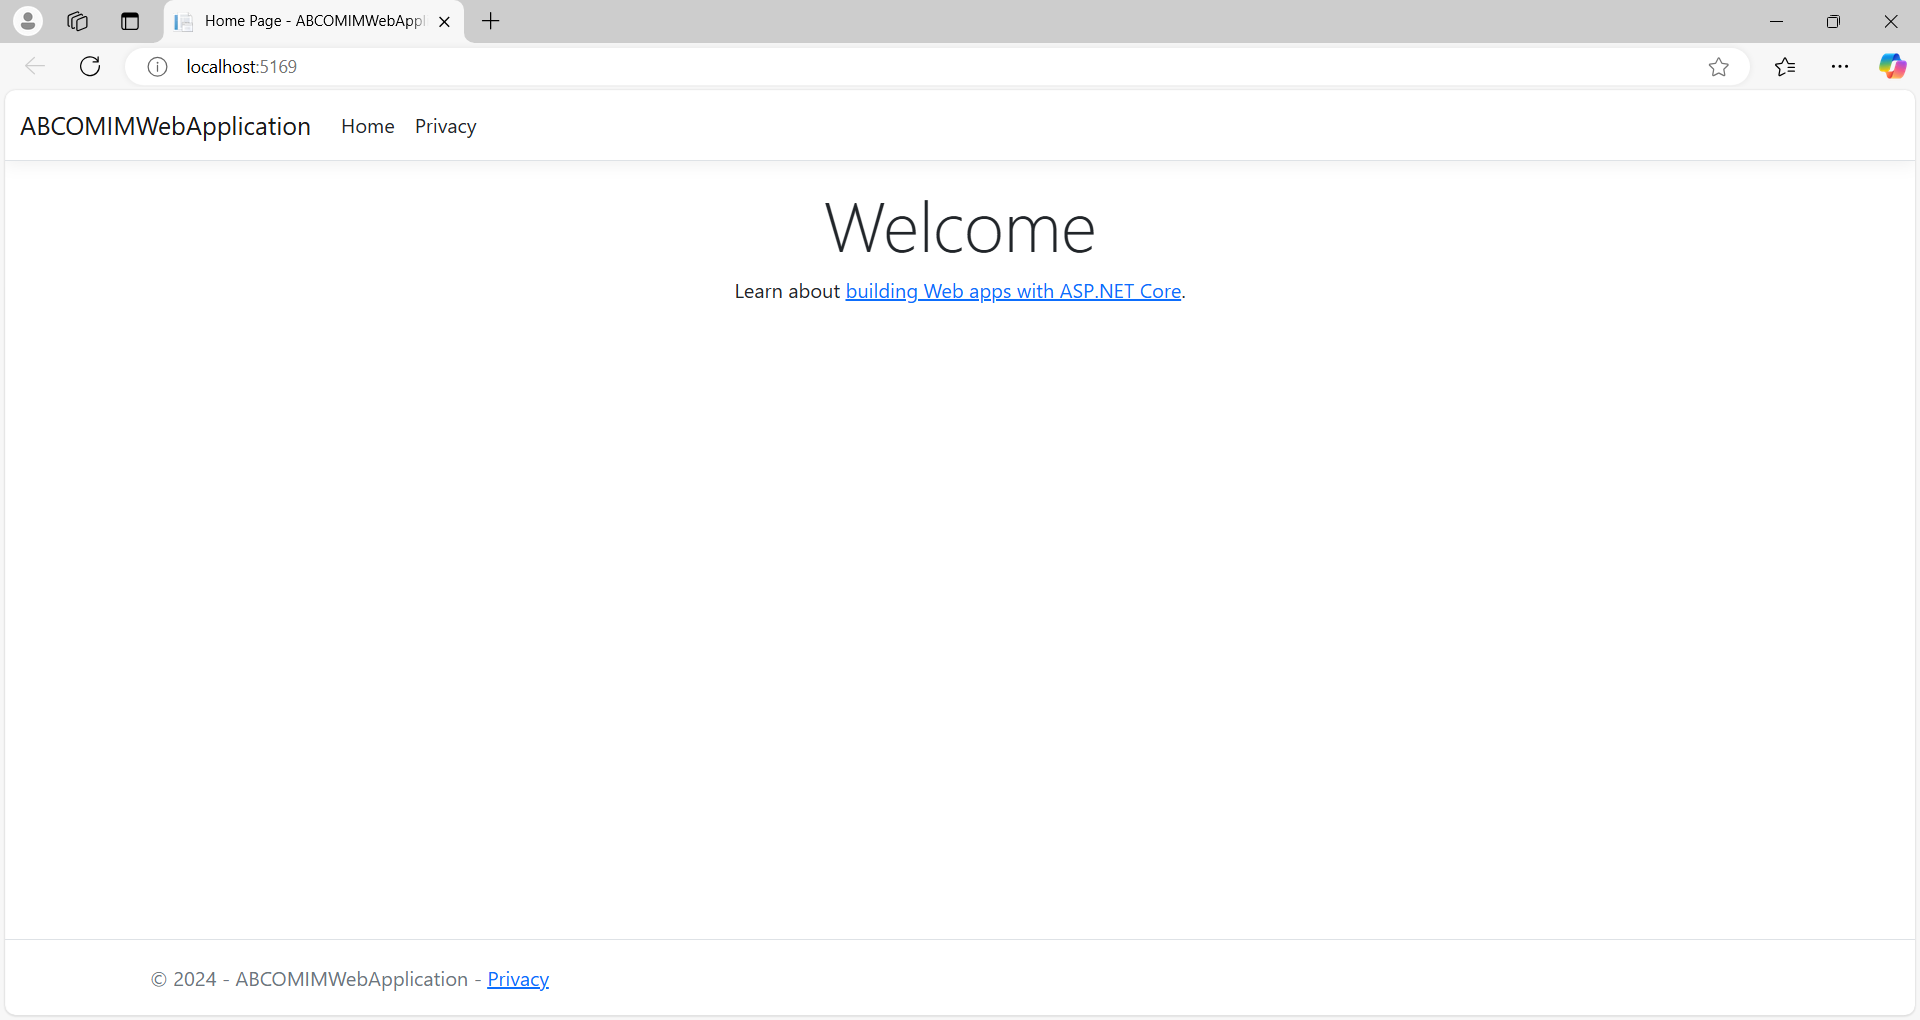
Task: Minimize the browser window
Action: pos(1776,21)
